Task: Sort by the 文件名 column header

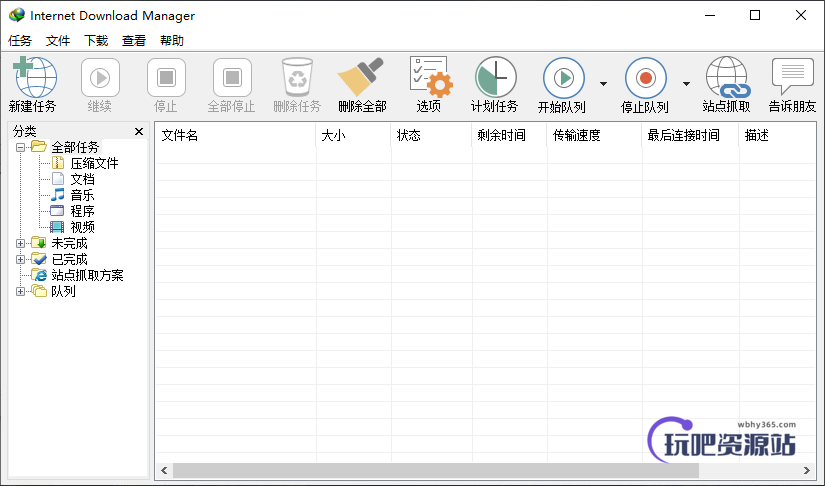Action: [235, 136]
